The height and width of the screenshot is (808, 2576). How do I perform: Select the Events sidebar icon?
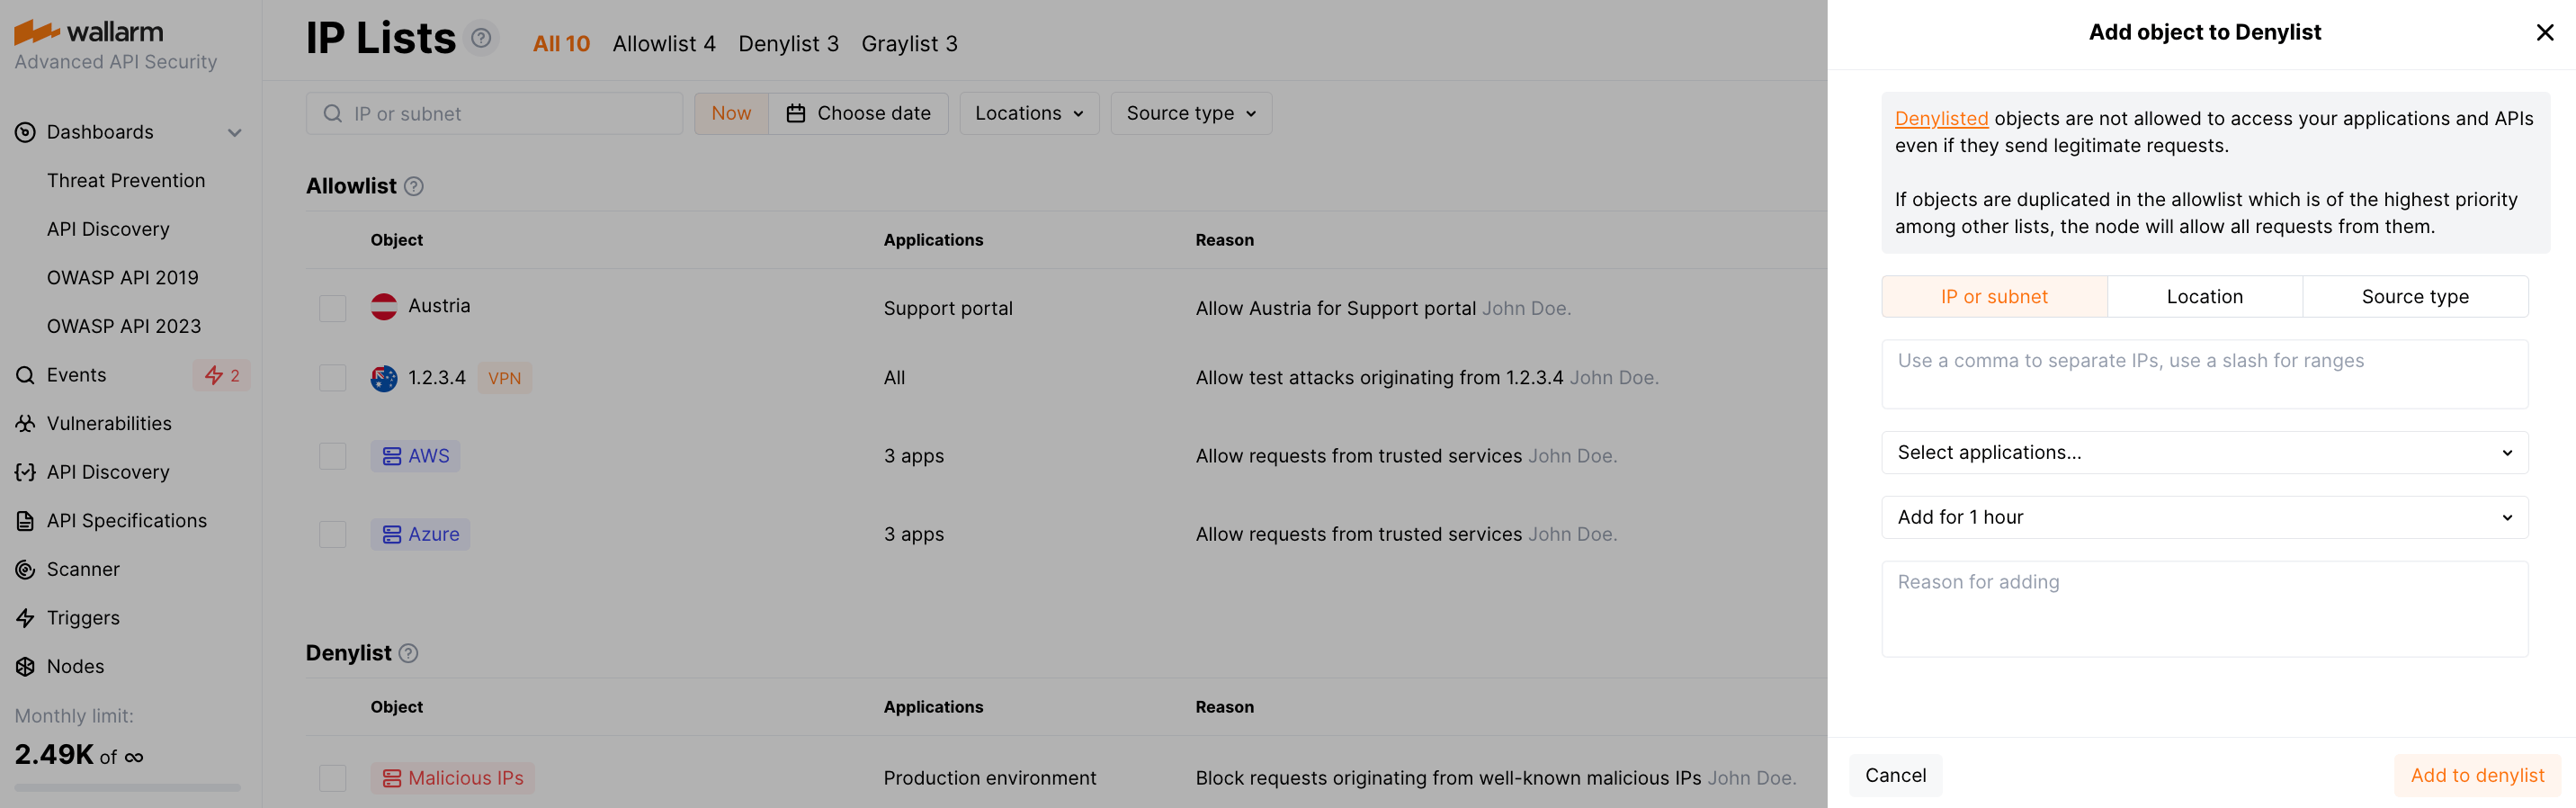[x=25, y=375]
